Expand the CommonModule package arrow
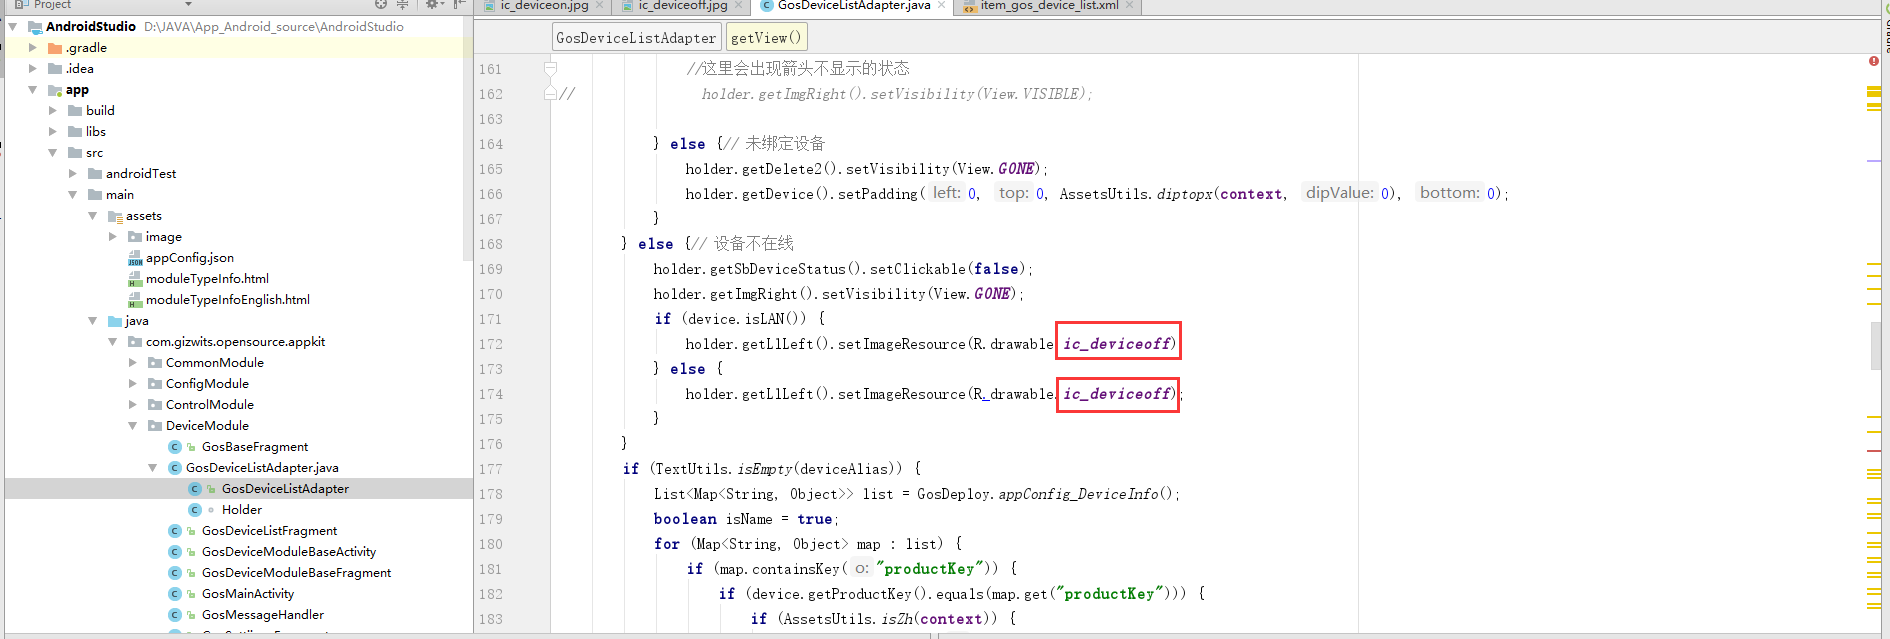The width and height of the screenshot is (1890, 639). [x=133, y=363]
